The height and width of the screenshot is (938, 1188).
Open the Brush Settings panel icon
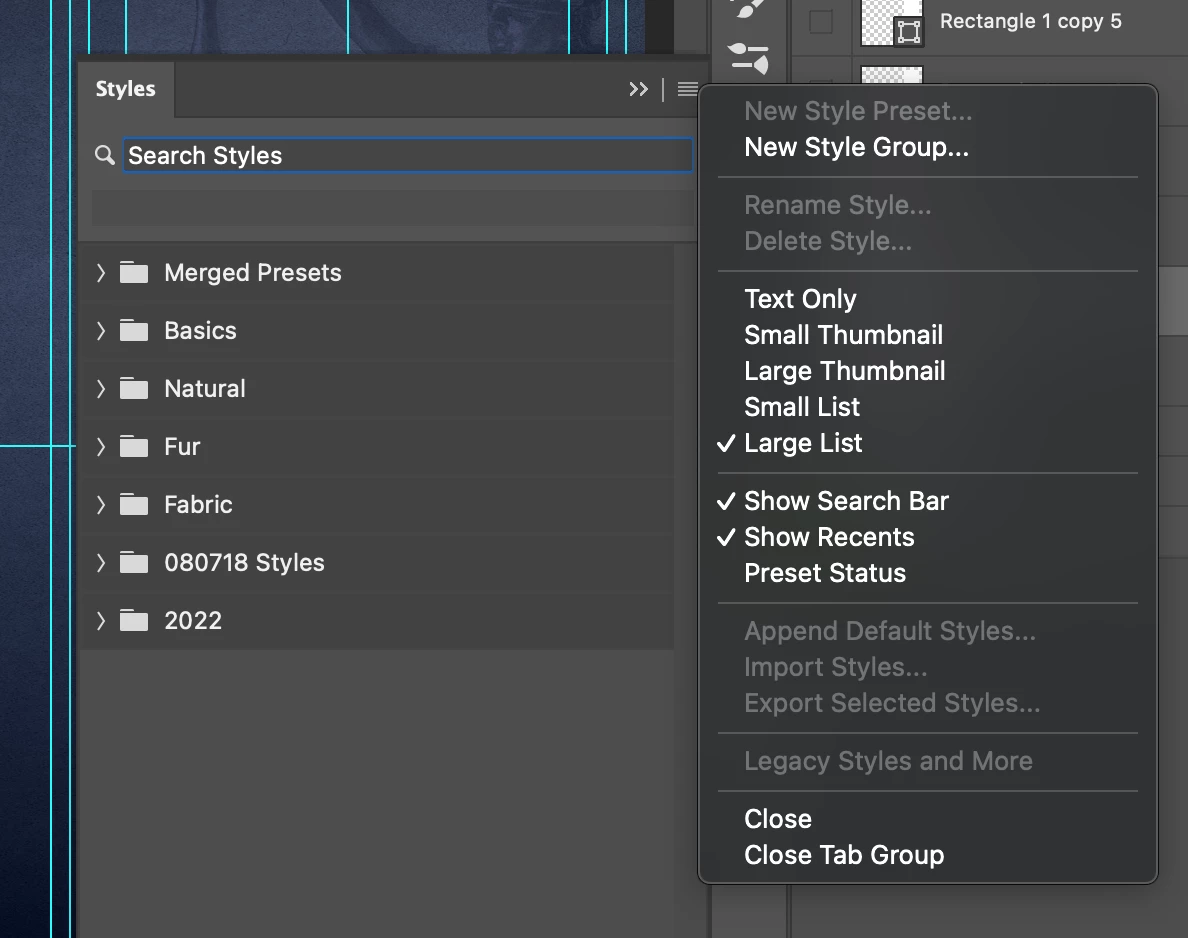[748, 57]
